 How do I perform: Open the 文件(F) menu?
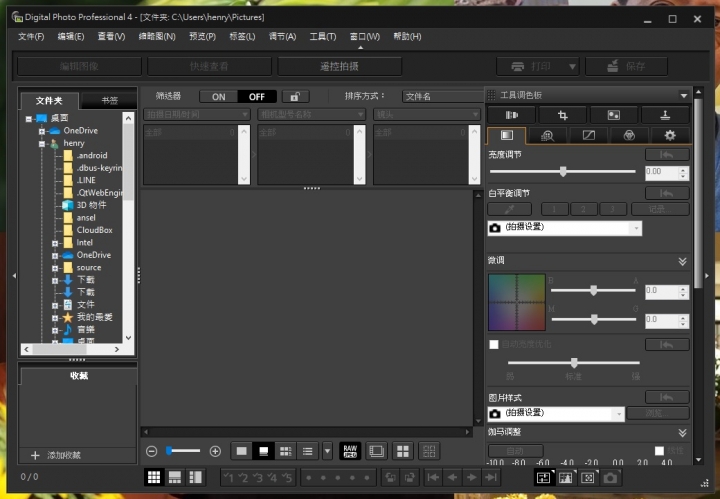[x=31, y=37]
